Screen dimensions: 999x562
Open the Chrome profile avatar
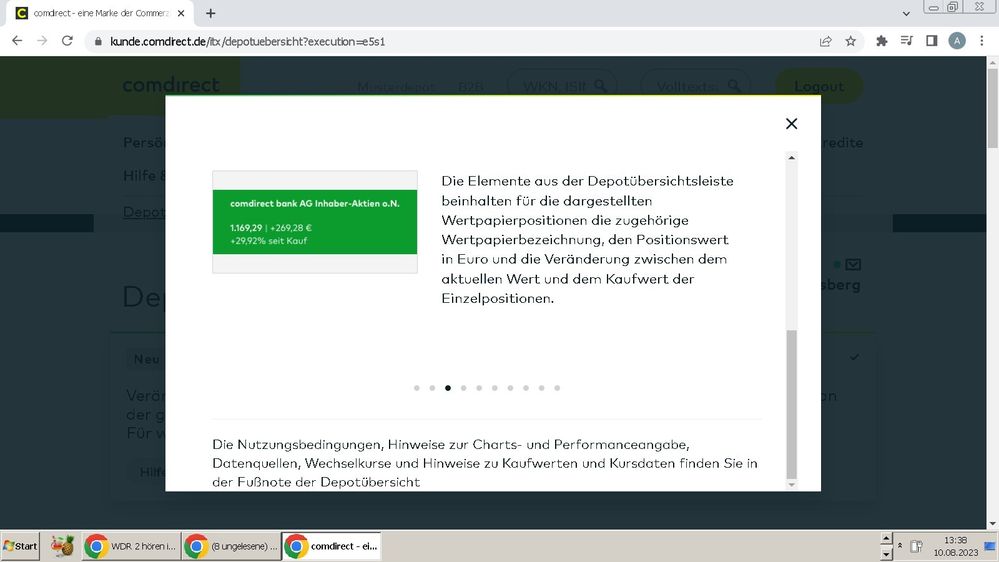pyautogui.click(x=956, y=41)
